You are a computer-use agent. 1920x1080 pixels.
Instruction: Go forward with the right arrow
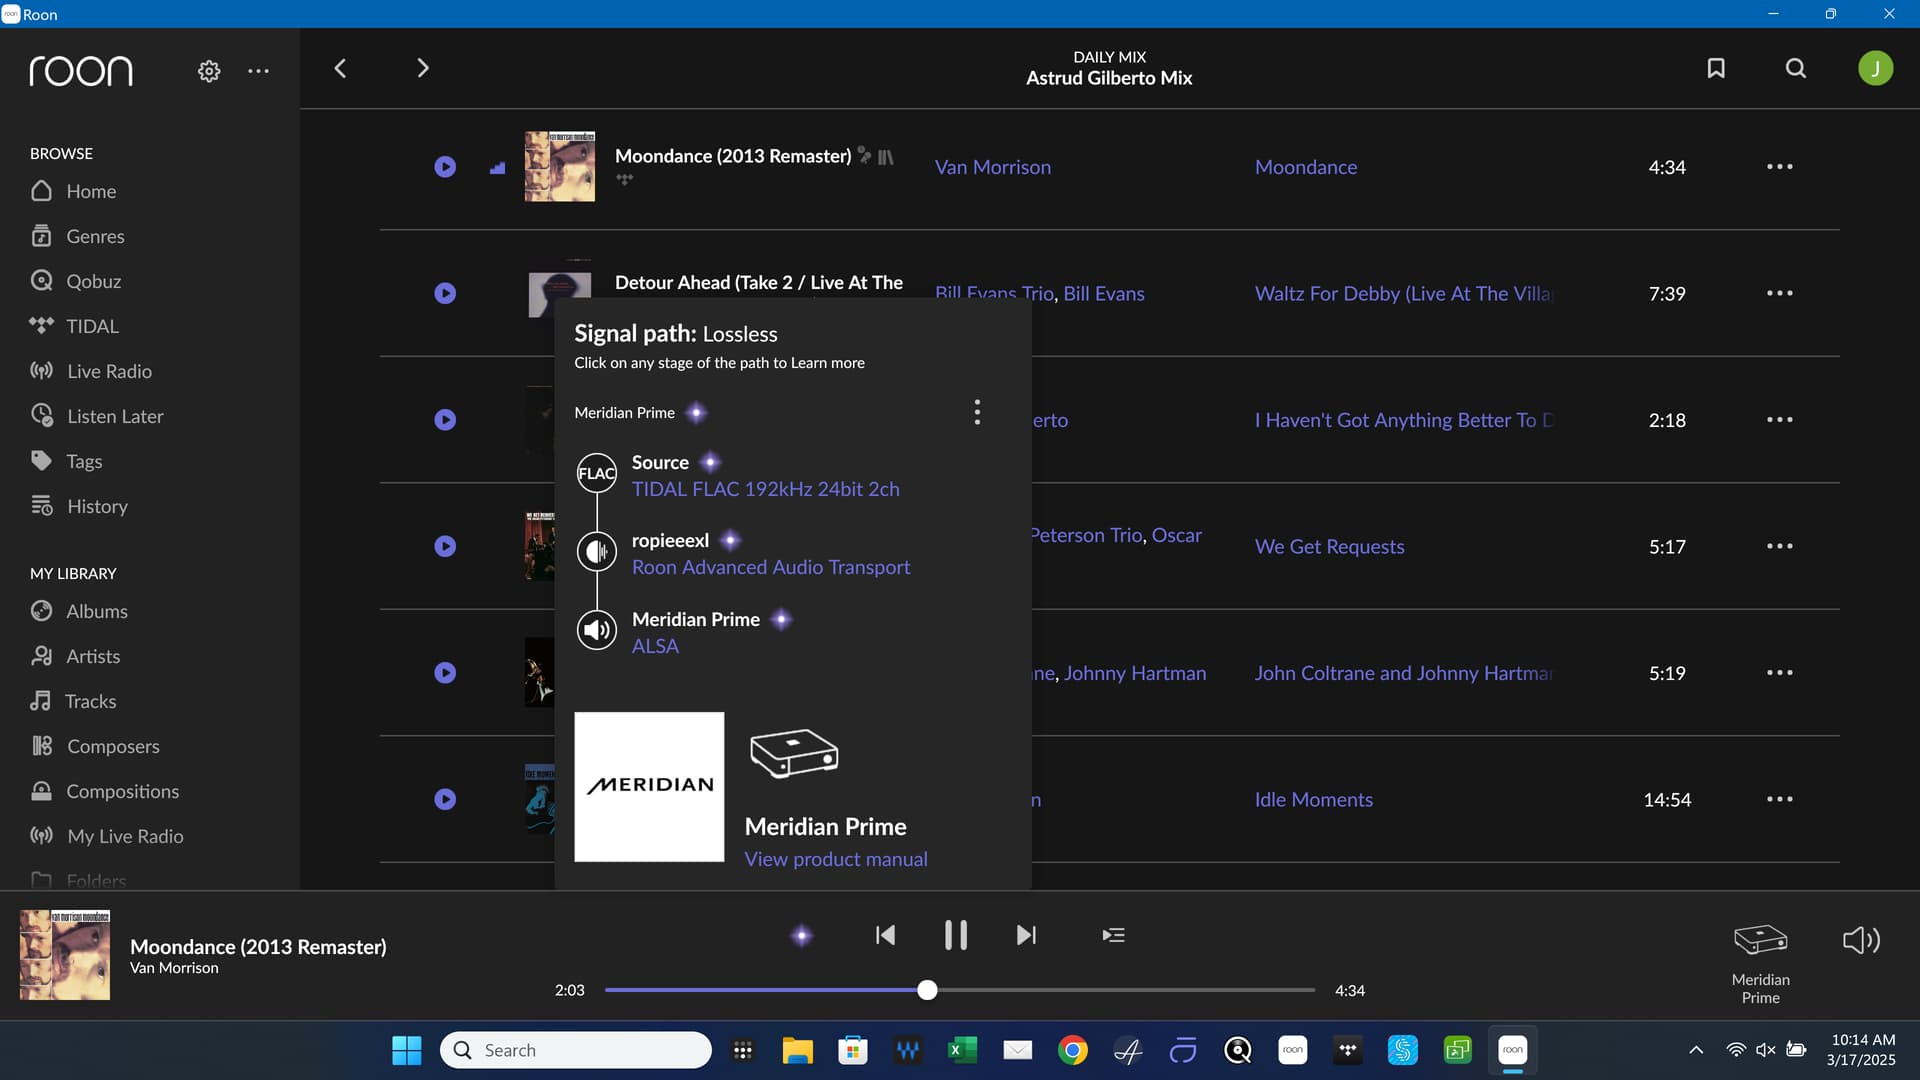[x=423, y=68]
